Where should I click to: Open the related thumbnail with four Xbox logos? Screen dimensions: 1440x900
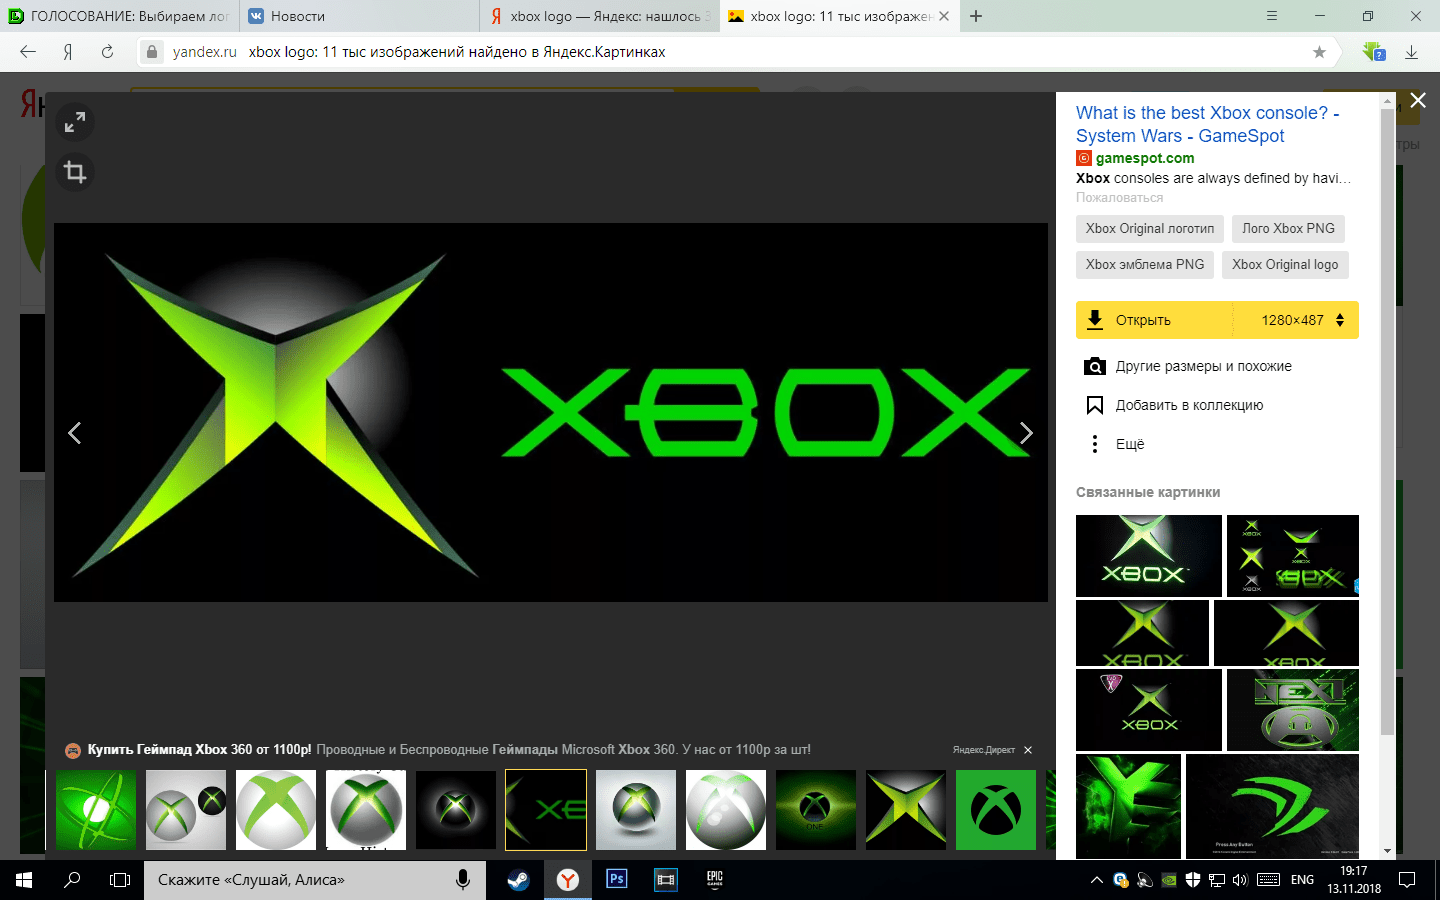click(x=1293, y=556)
